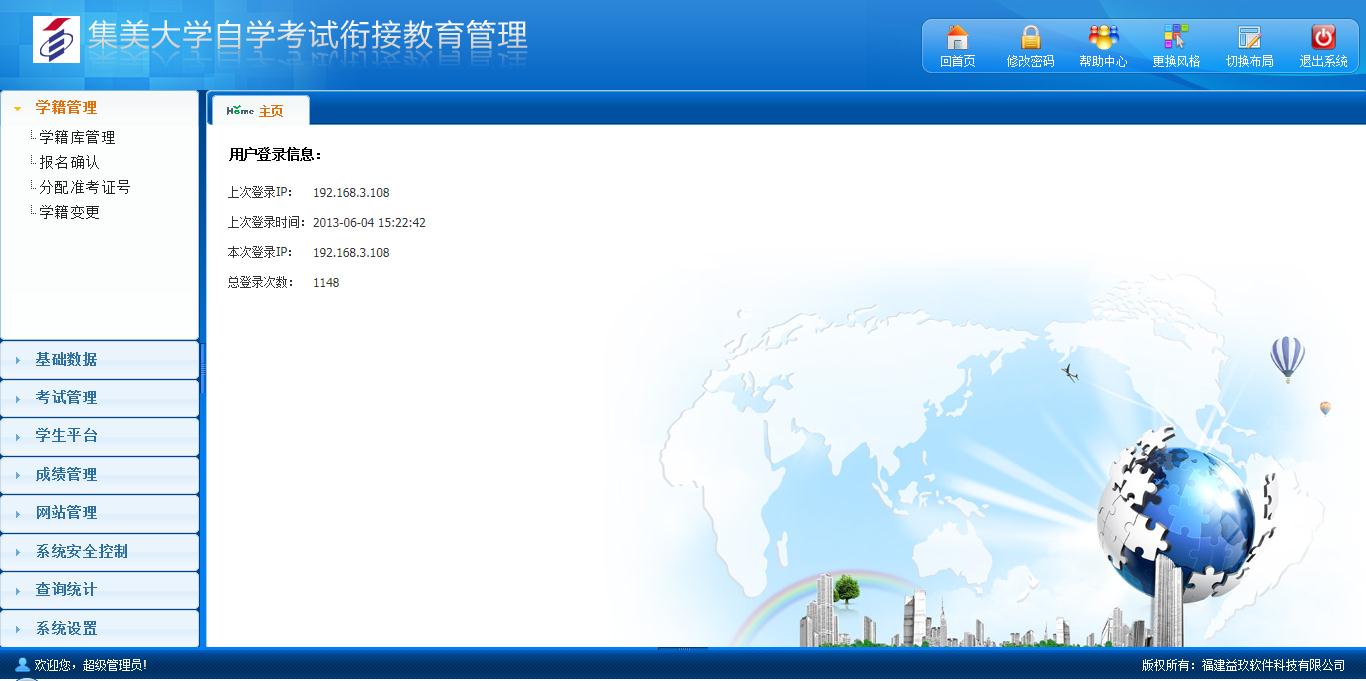
Task: Select 分配准考证号 in sidebar
Action: coord(85,187)
